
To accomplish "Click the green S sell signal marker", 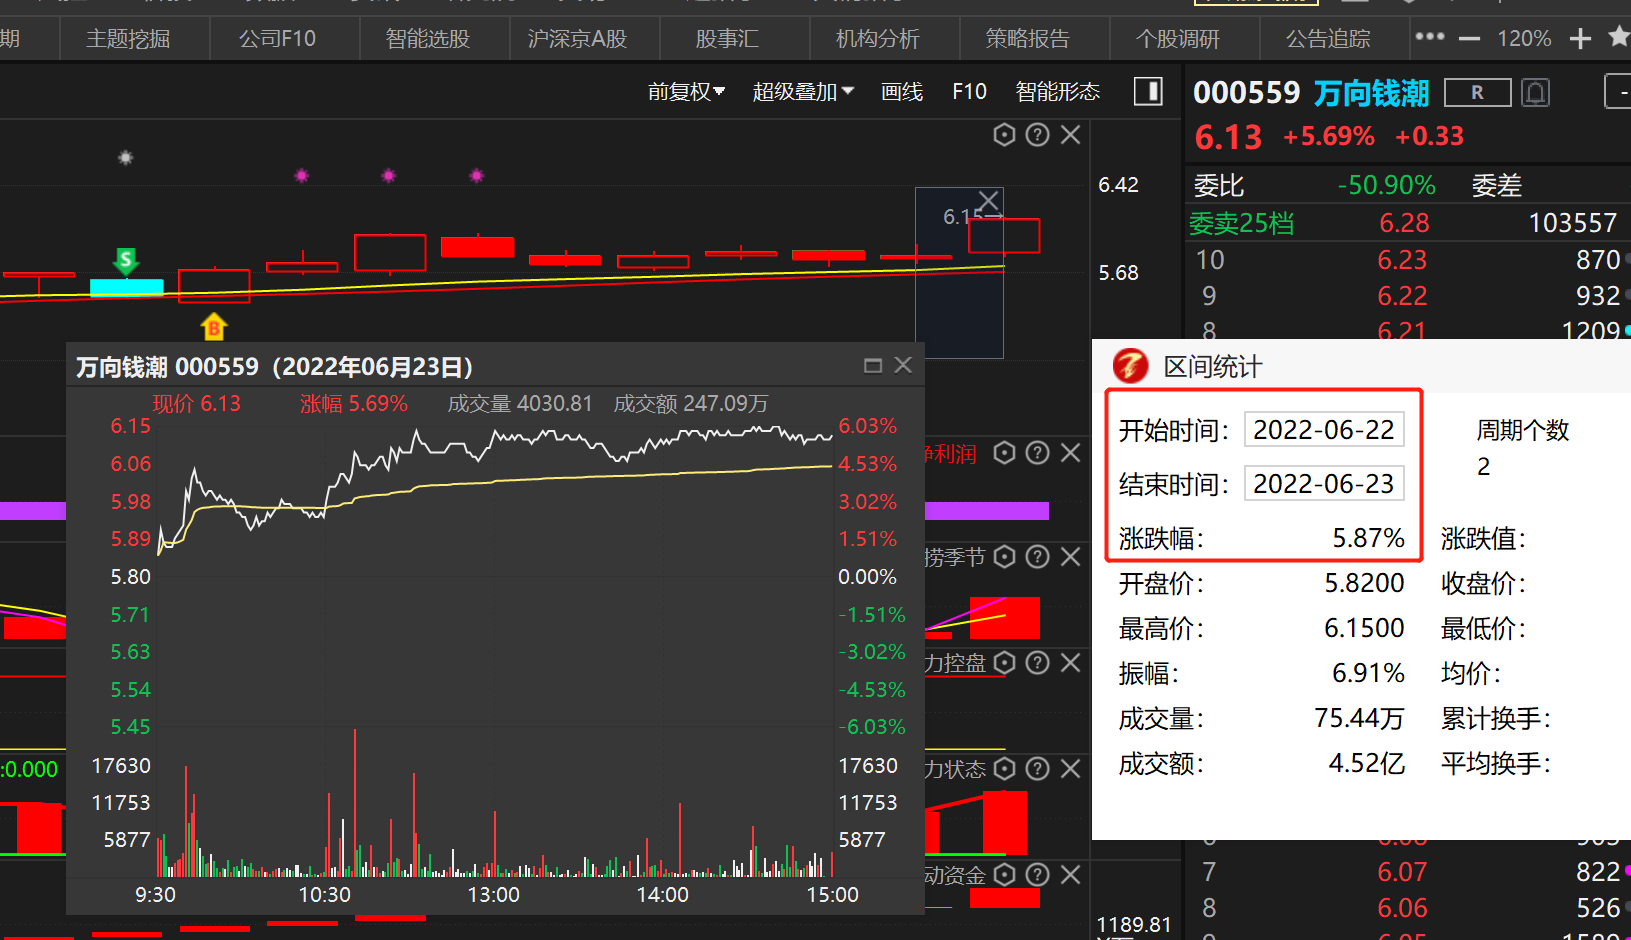I will pos(125,261).
